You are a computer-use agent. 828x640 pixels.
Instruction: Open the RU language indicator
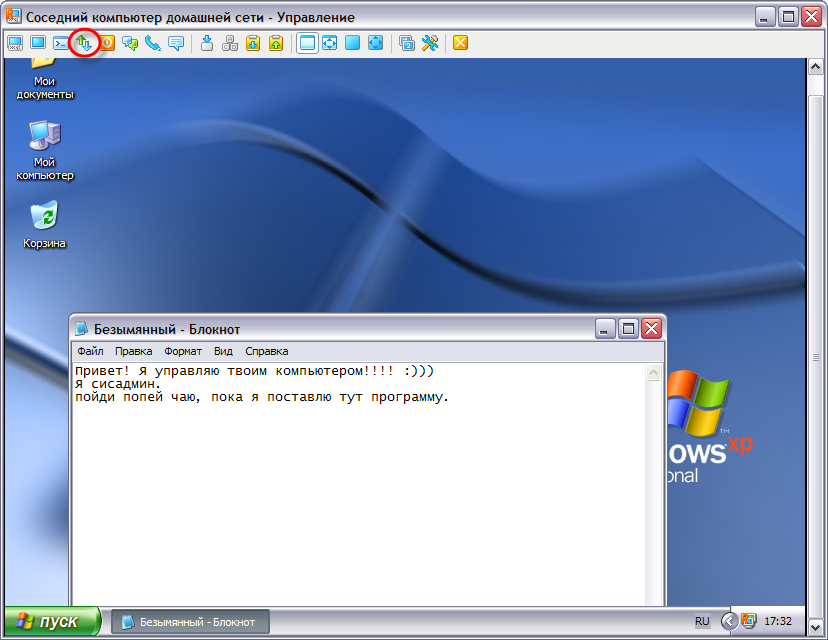click(x=702, y=622)
